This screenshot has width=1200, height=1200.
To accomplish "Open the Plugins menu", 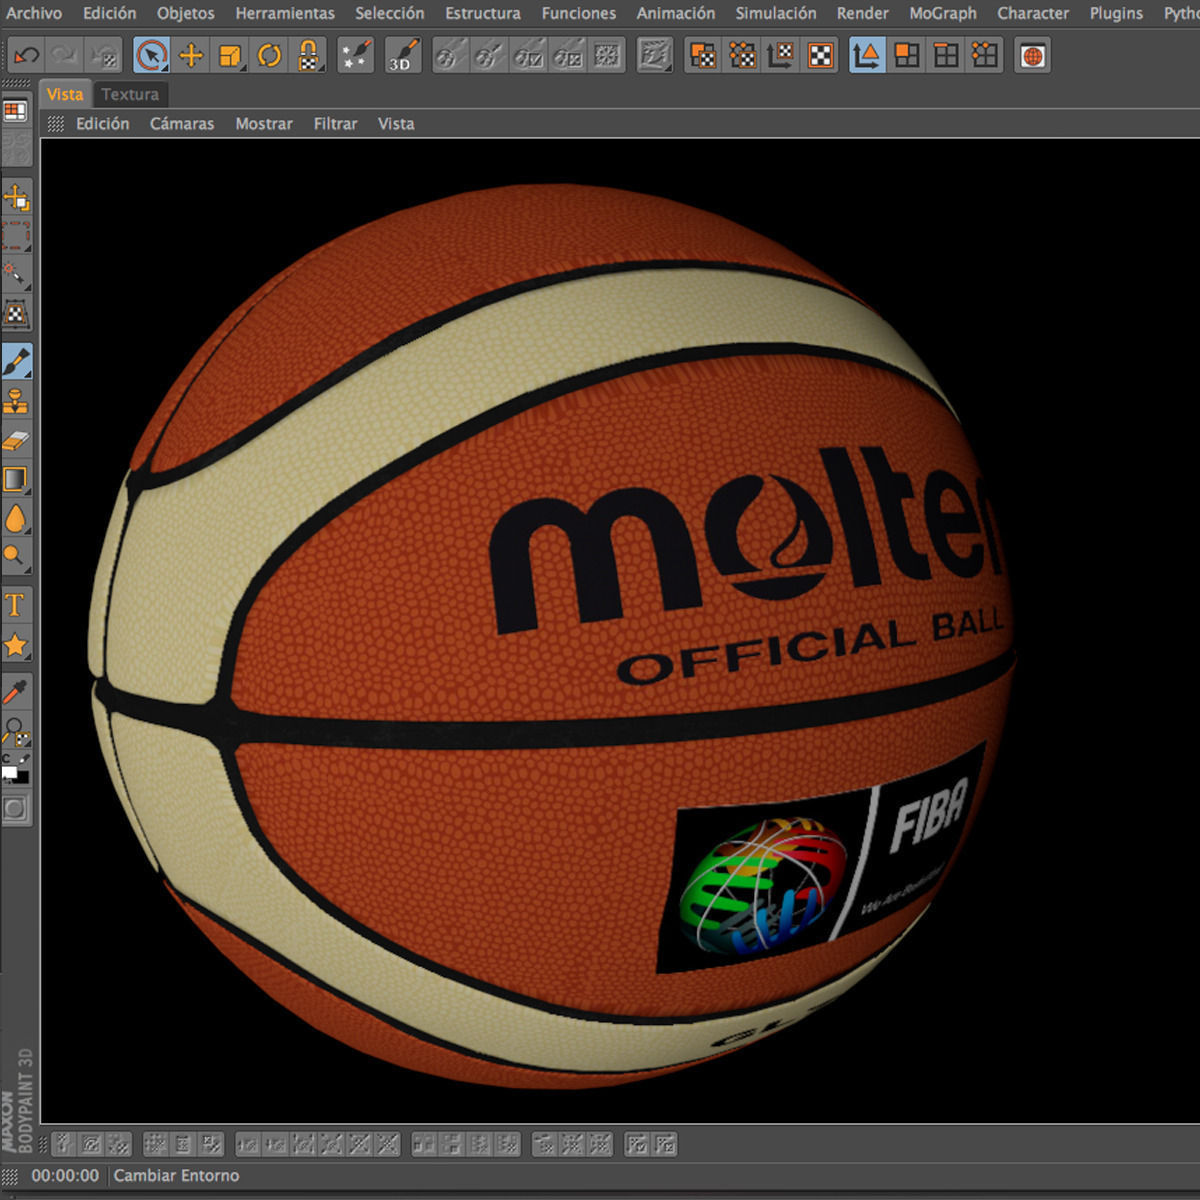I will [x=1116, y=13].
